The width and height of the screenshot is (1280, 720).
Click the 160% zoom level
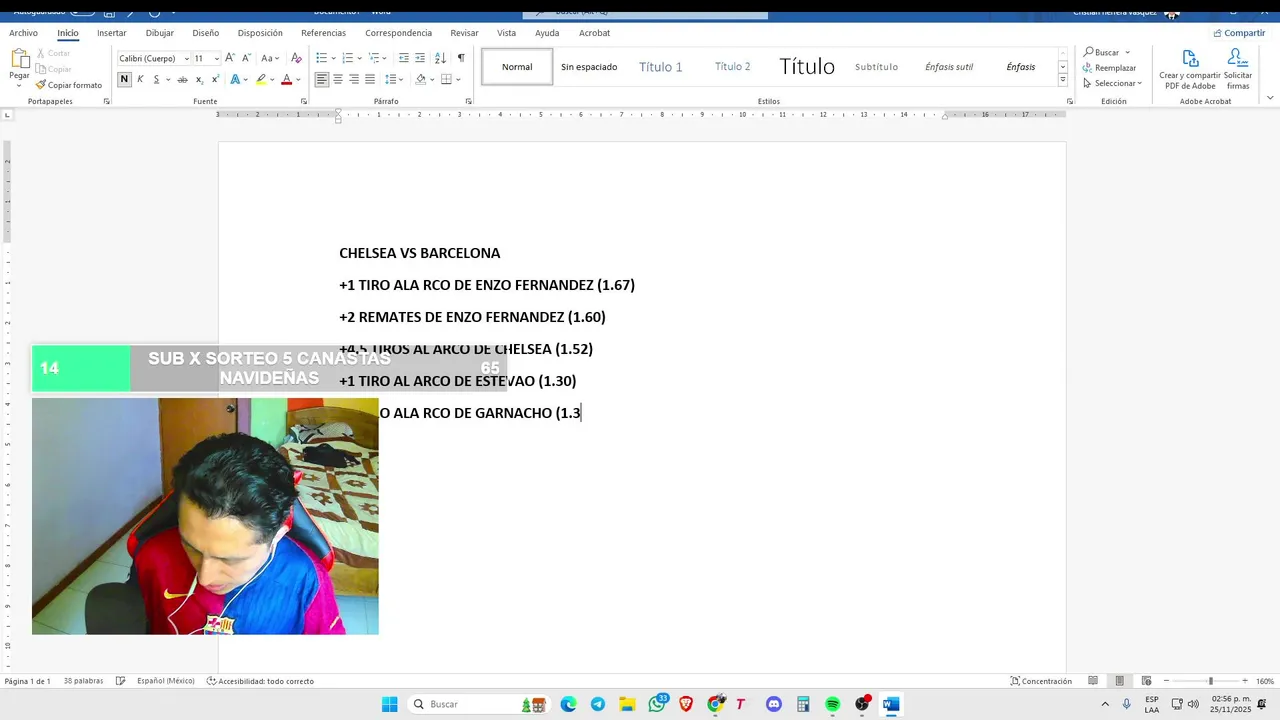tap(1265, 681)
